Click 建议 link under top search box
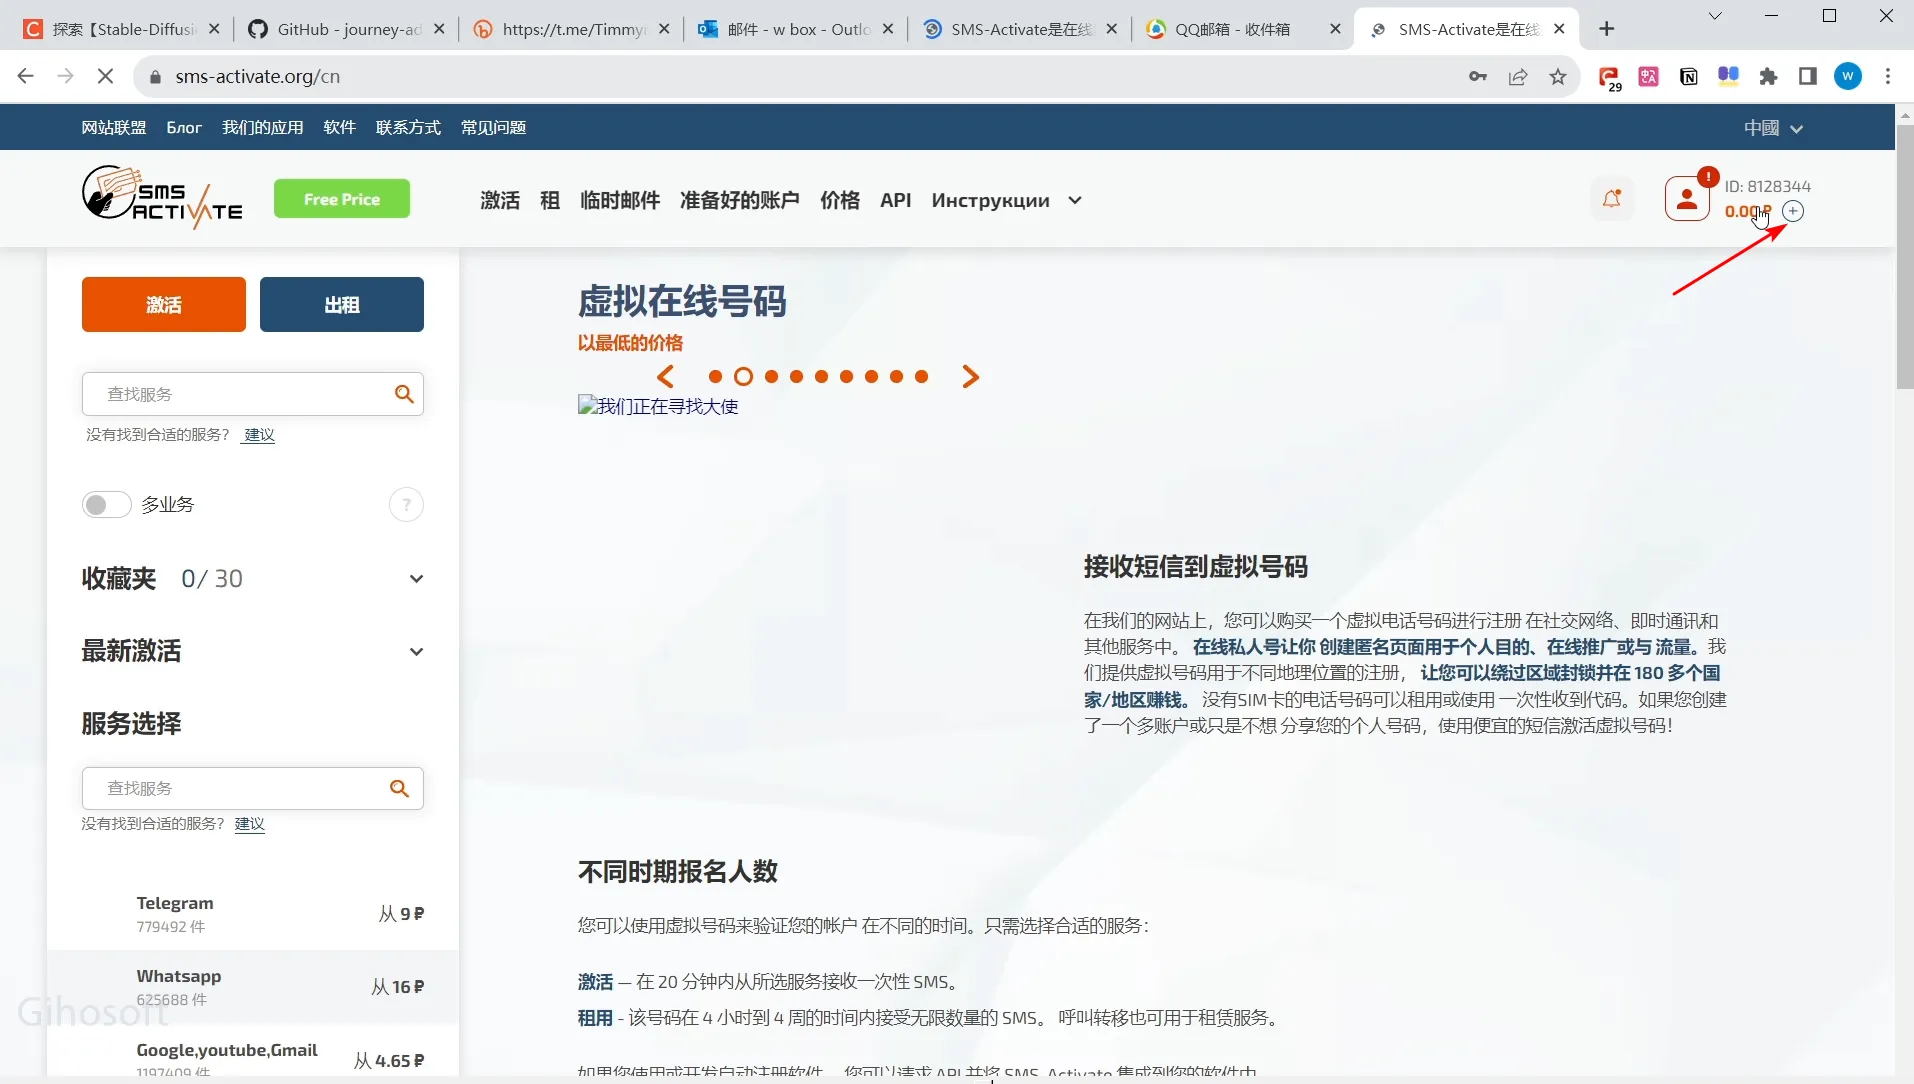The width and height of the screenshot is (1914, 1084). 259,435
